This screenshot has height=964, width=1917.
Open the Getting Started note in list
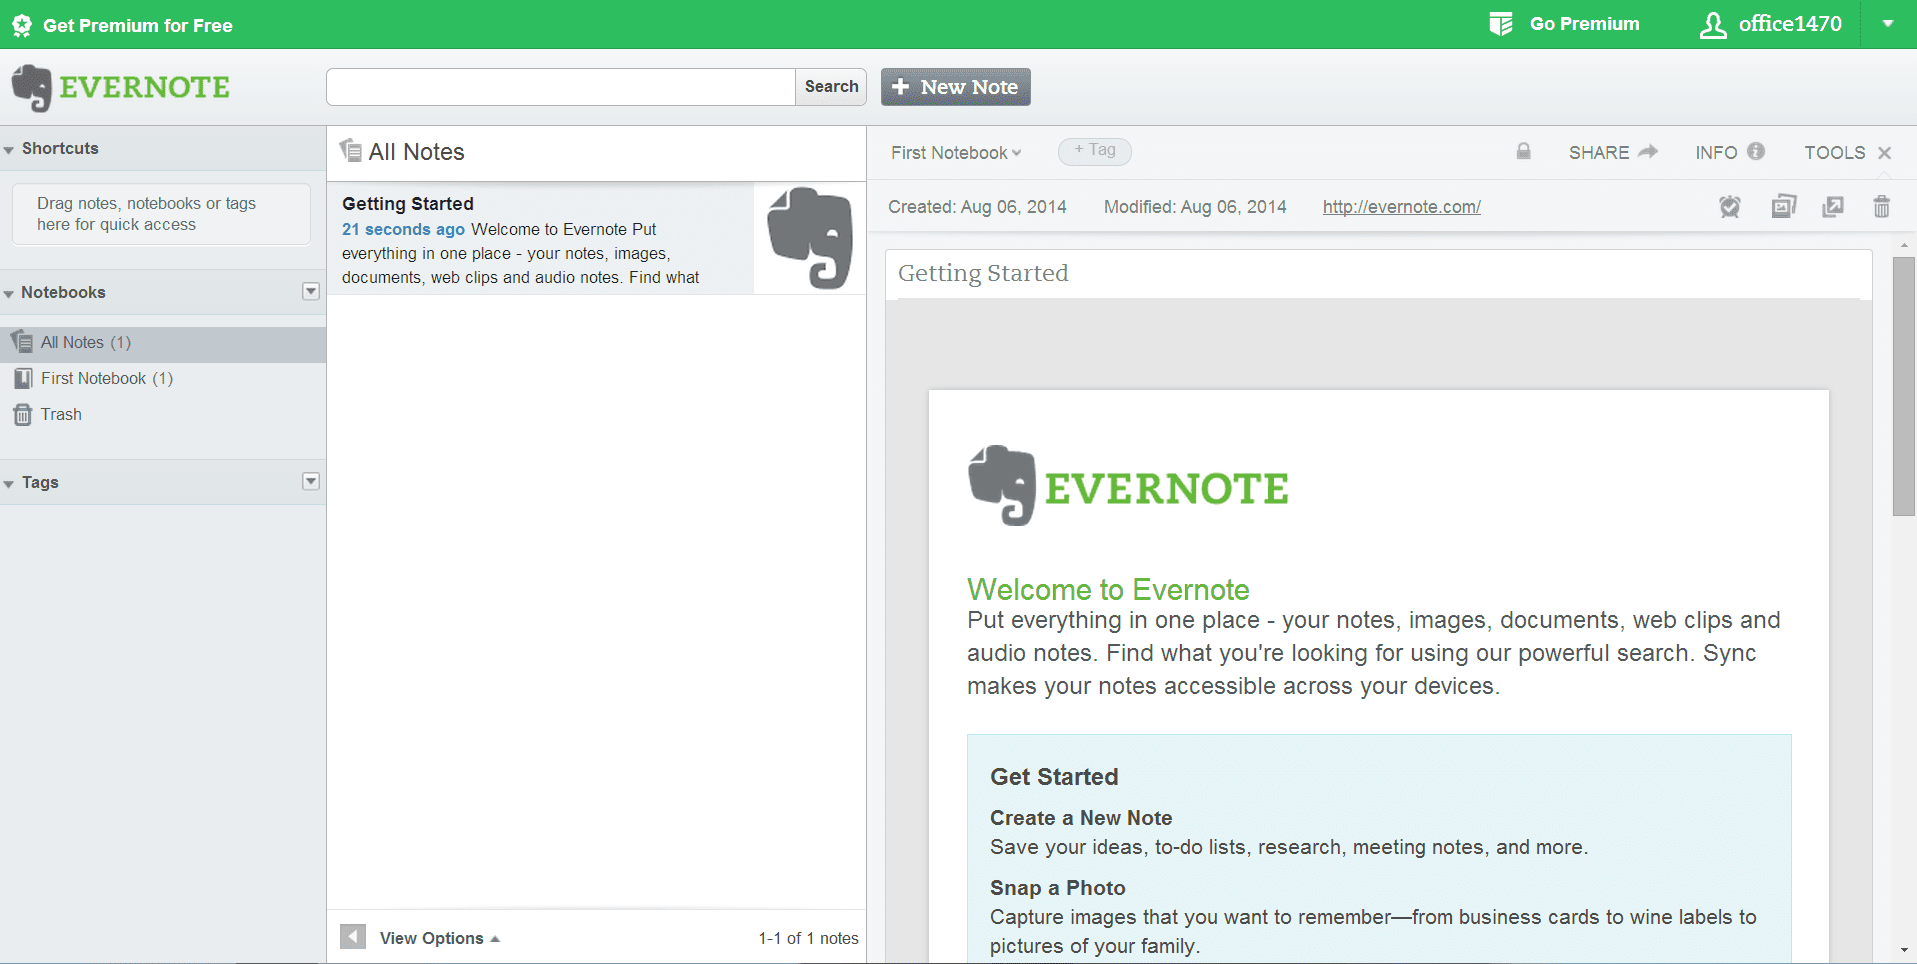pyautogui.click(x=596, y=239)
